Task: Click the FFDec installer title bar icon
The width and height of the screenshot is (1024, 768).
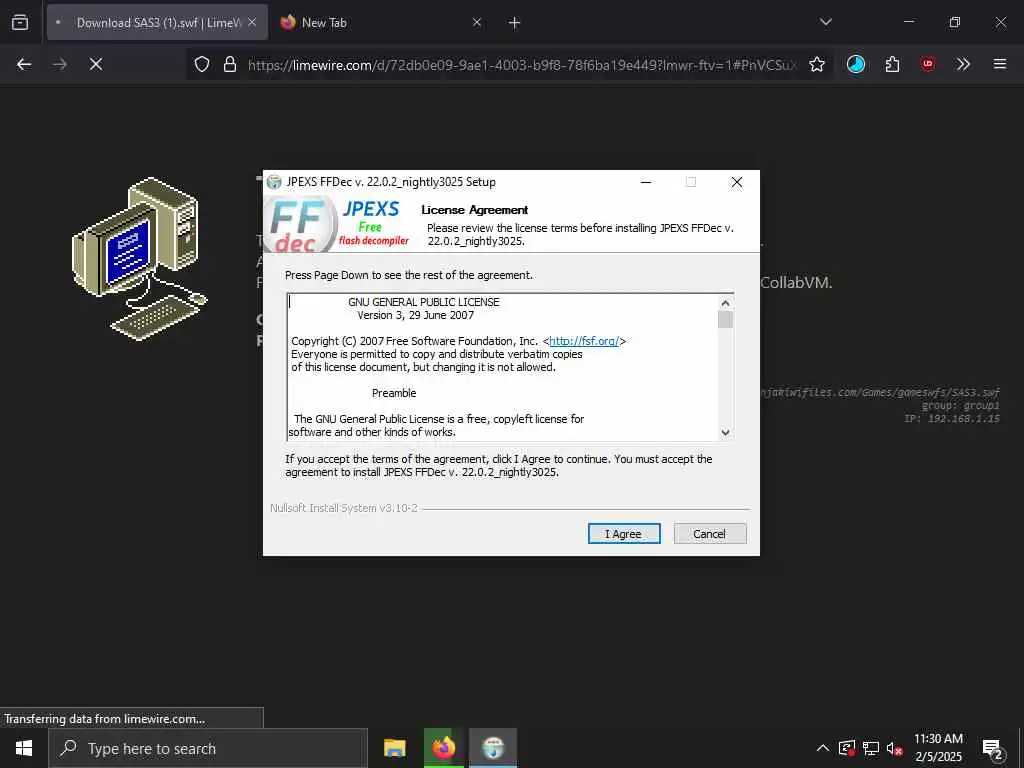Action: (x=274, y=182)
